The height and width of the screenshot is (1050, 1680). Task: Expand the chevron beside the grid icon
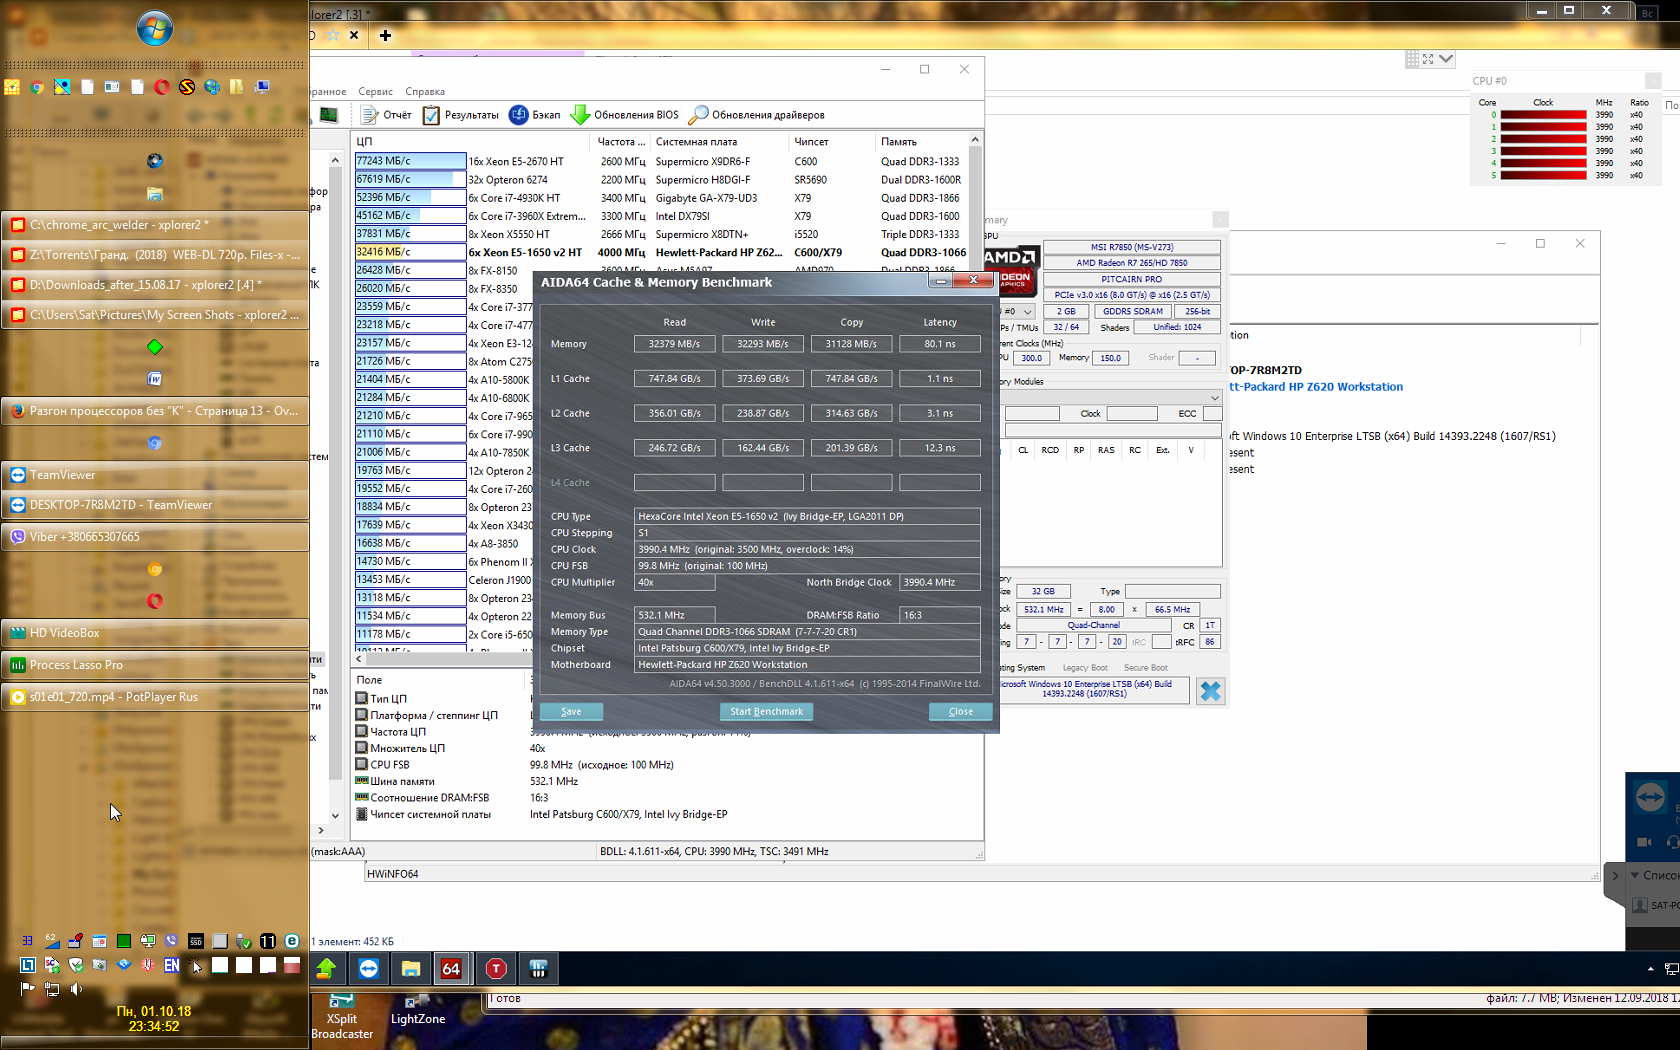(1446, 59)
